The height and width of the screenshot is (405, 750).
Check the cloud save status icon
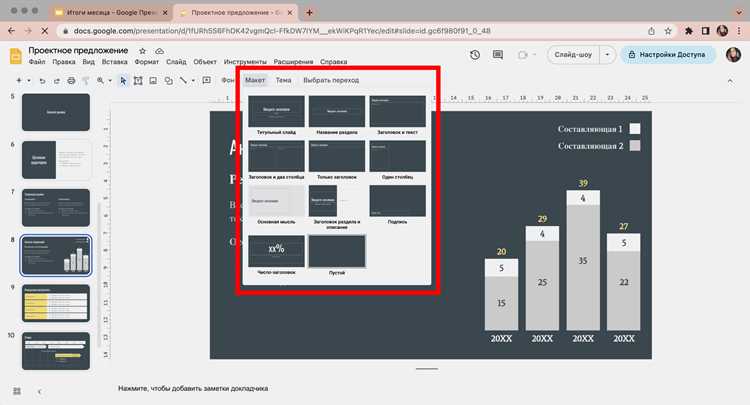159,51
